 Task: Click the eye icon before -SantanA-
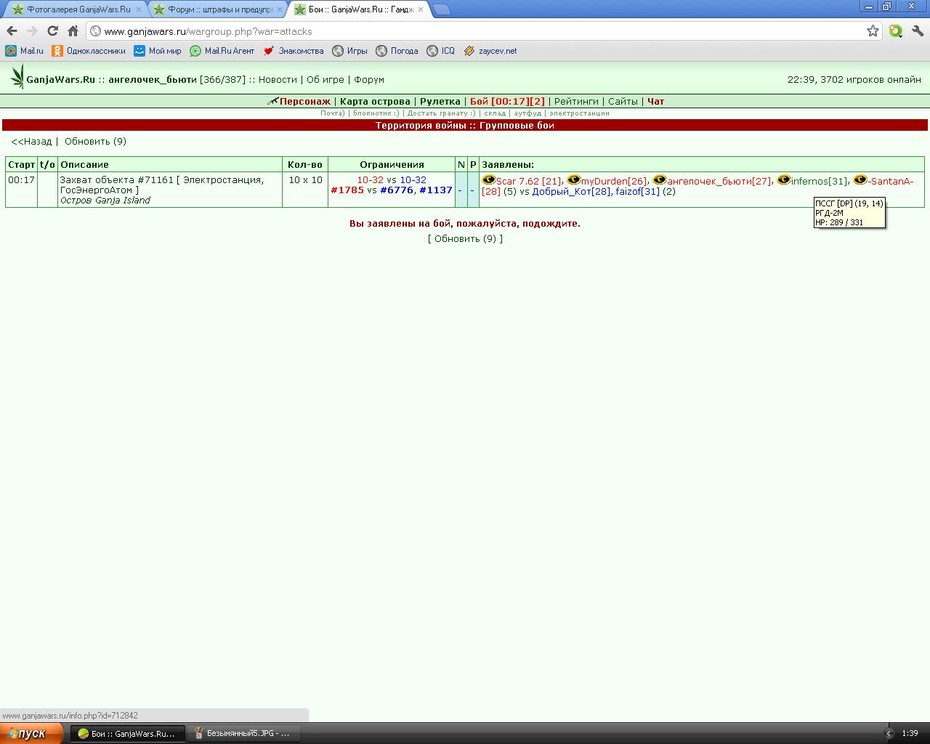860,179
